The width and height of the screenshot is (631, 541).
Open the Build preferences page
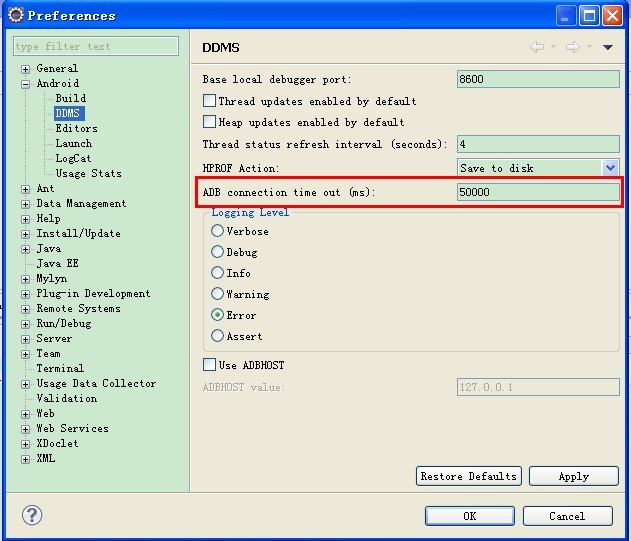click(70, 98)
